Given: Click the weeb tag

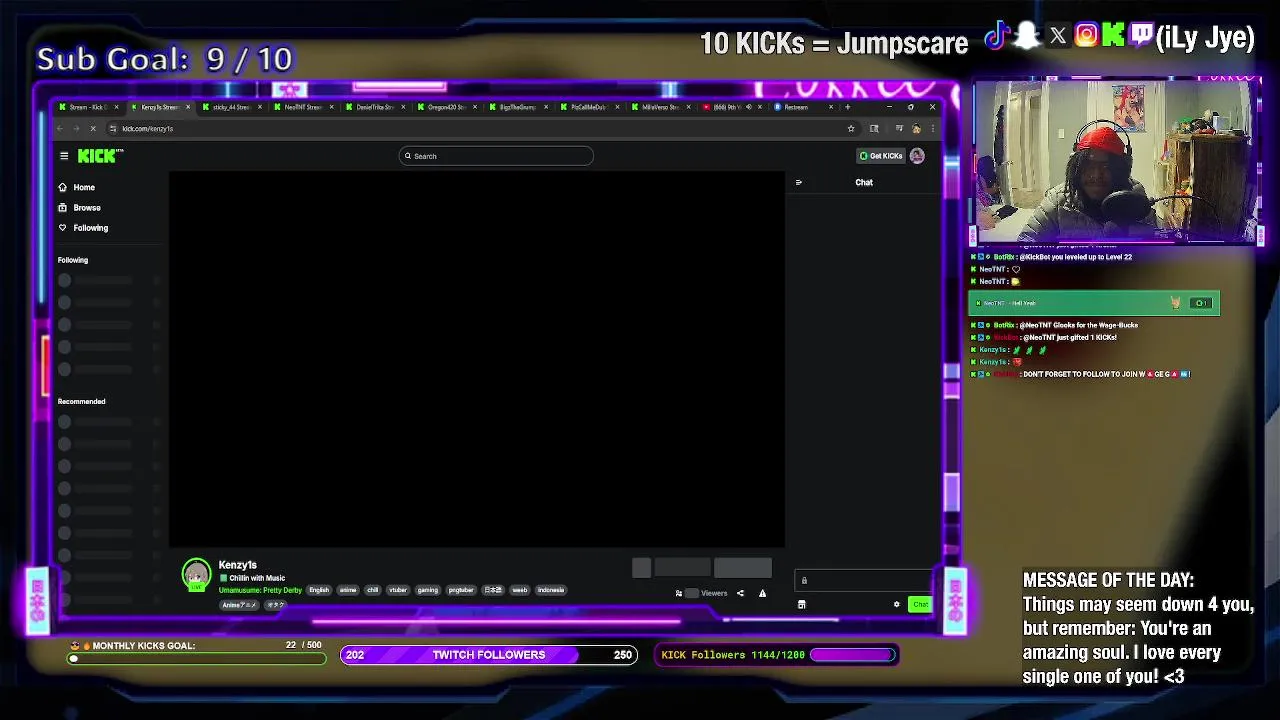Looking at the screenshot, I should coord(520,590).
